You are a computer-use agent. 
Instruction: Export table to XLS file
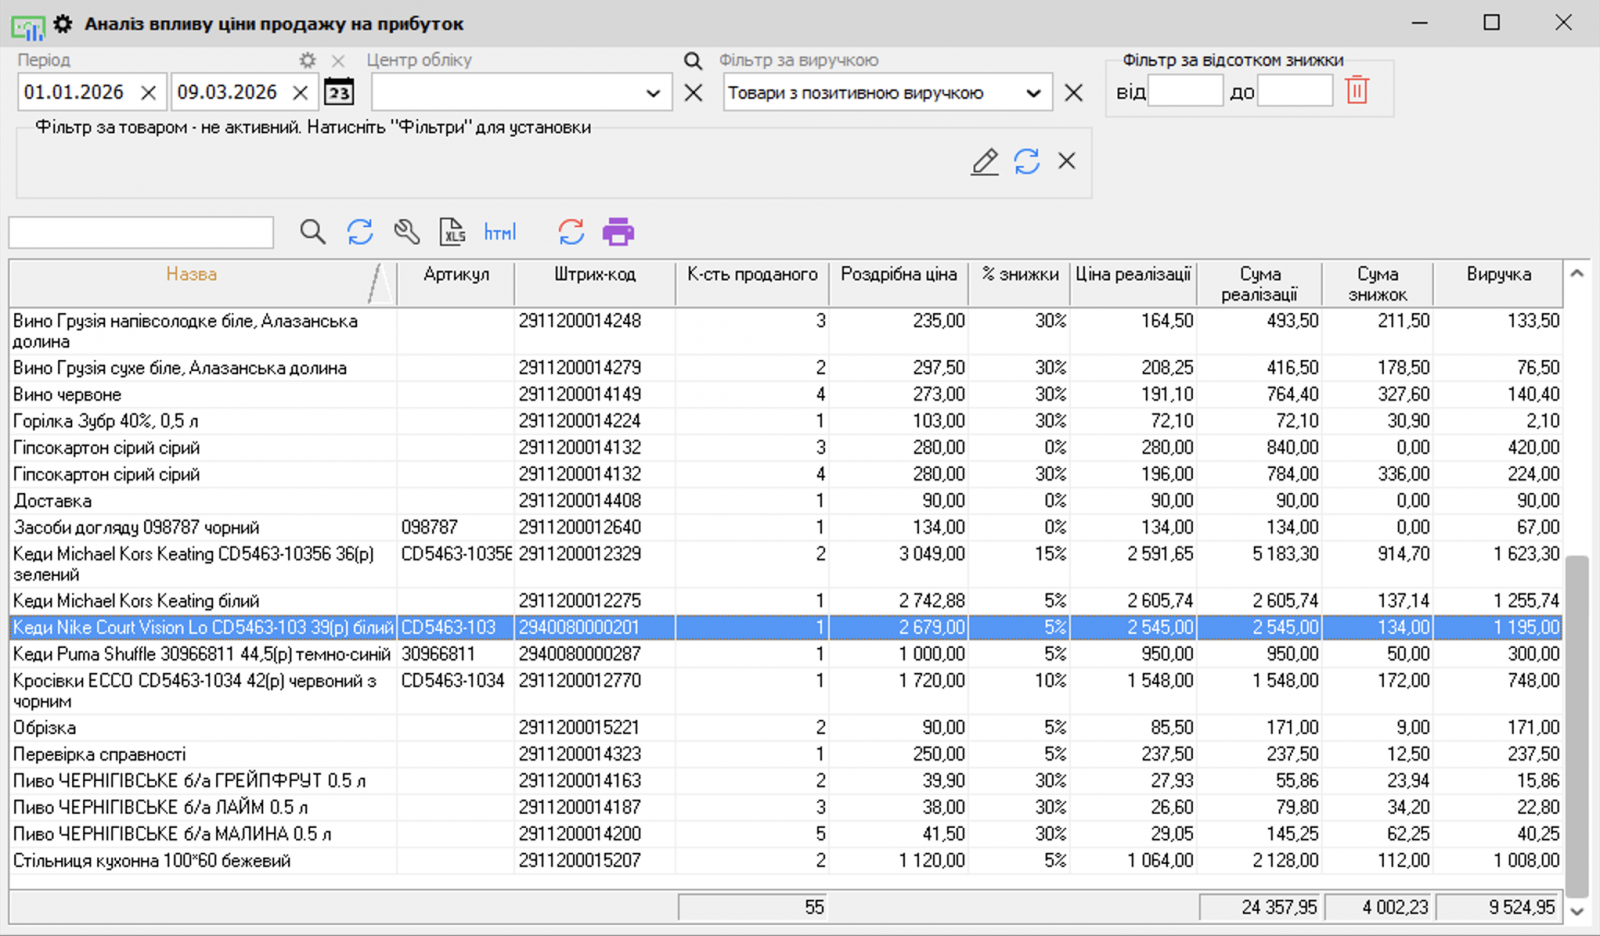click(452, 232)
